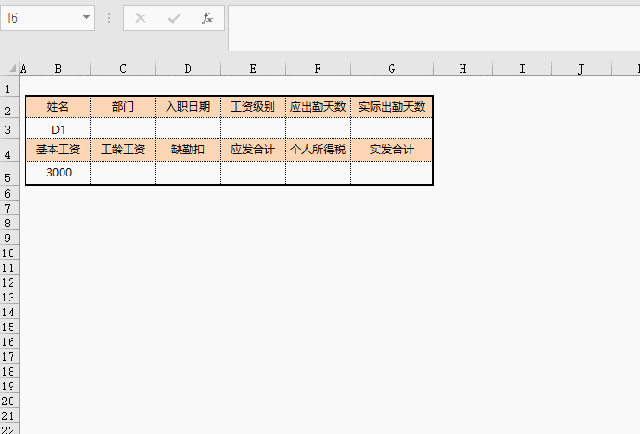Click the name box resize dots handle
The height and width of the screenshot is (434, 640).
[109, 18]
